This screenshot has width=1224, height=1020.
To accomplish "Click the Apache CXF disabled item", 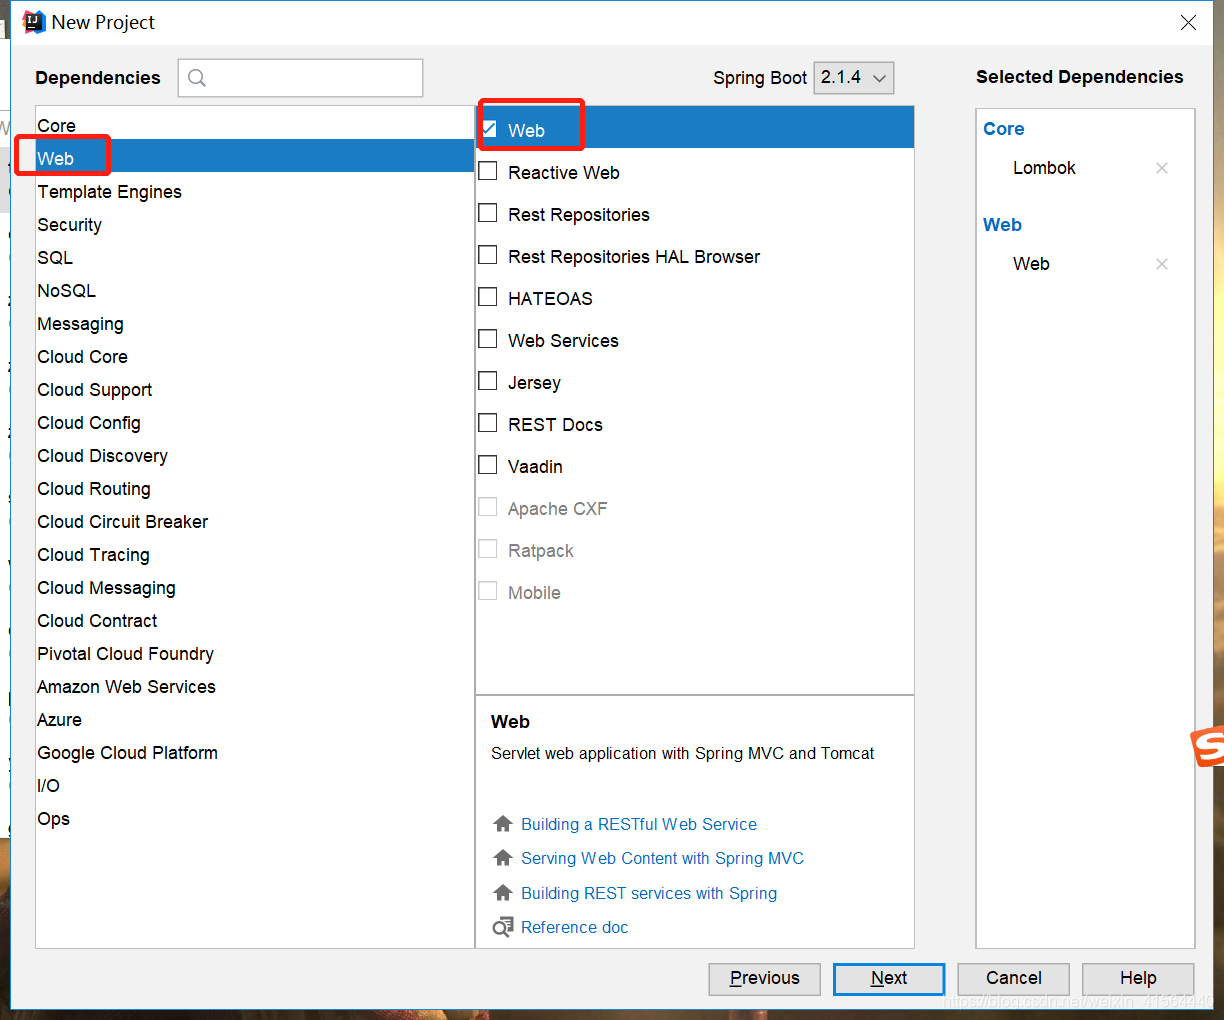I will click(557, 509).
